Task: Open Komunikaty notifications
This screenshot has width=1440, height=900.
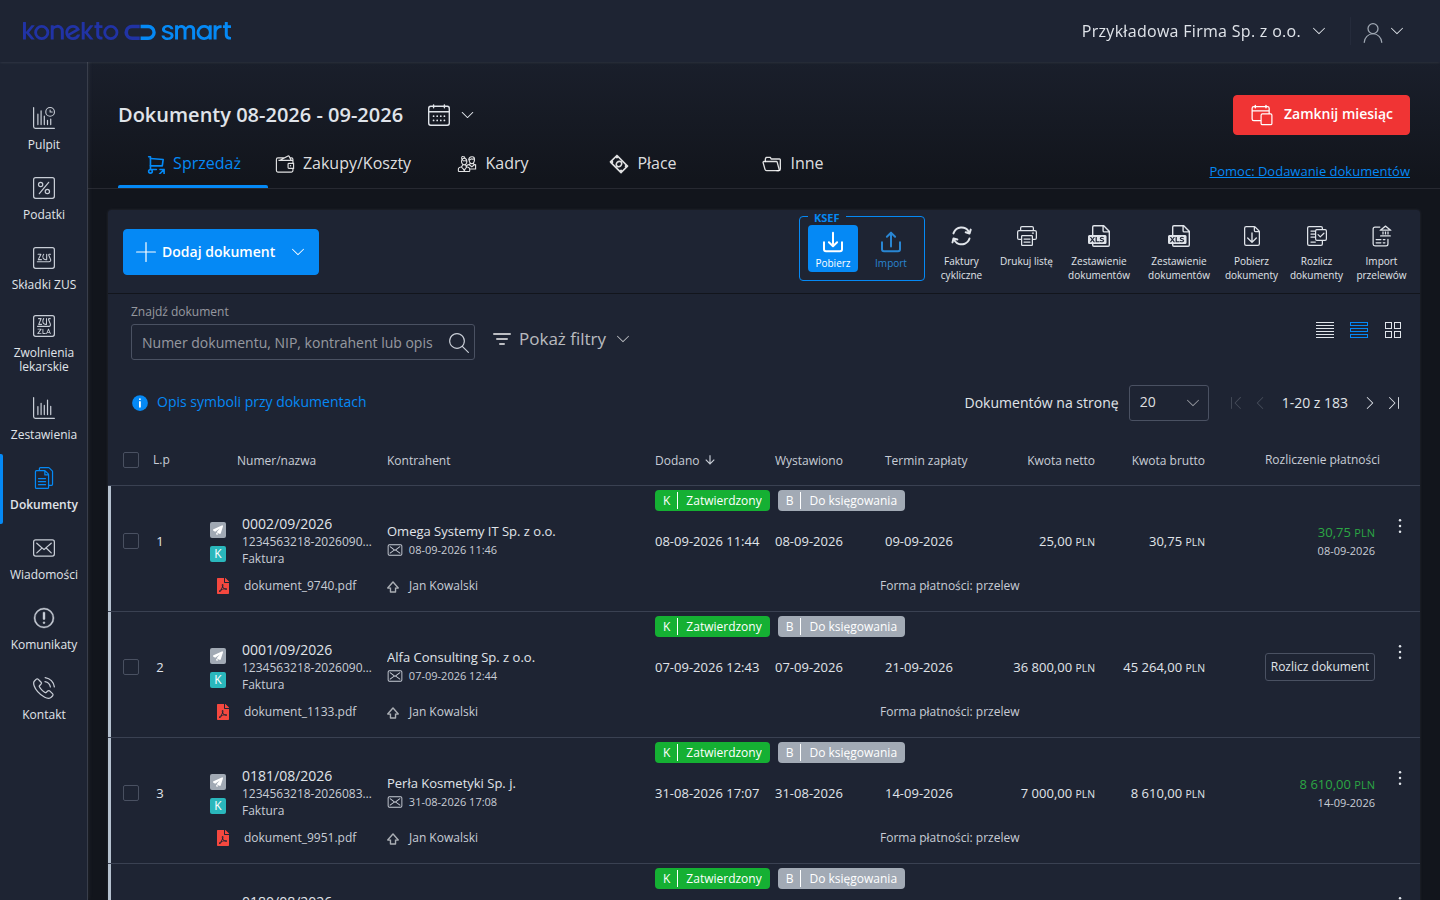Action: pos(44,629)
